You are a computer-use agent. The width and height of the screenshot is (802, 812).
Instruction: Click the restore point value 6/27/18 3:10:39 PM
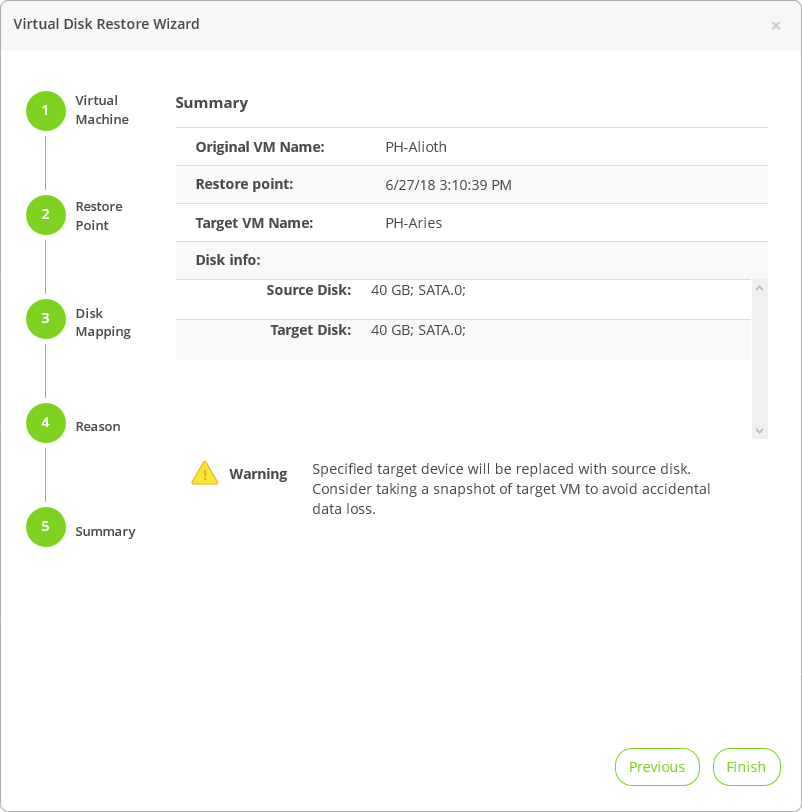coord(448,185)
